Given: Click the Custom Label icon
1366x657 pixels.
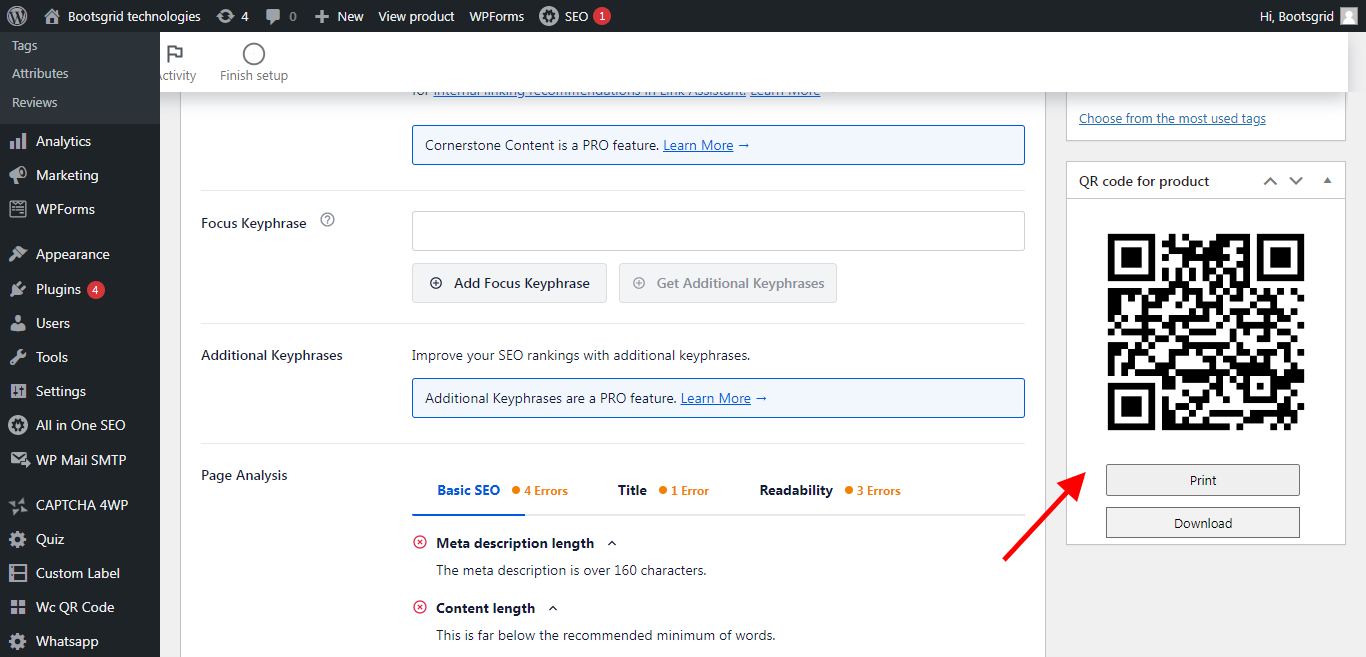Looking at the screenshot, I should (18, 574).
